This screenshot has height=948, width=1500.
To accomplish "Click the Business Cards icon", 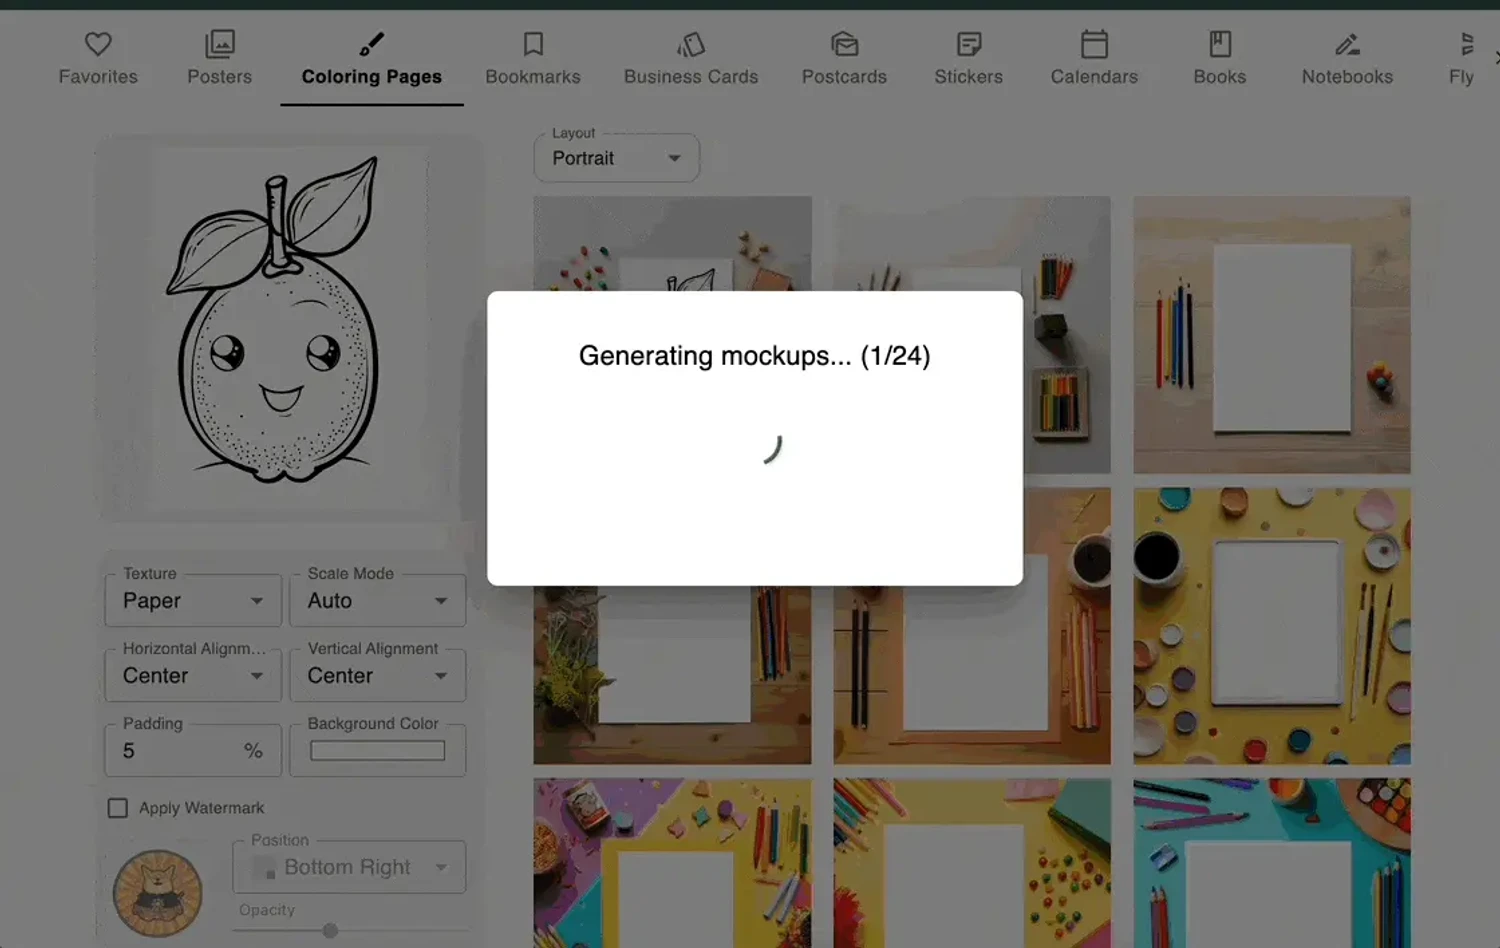I will 690,44.
